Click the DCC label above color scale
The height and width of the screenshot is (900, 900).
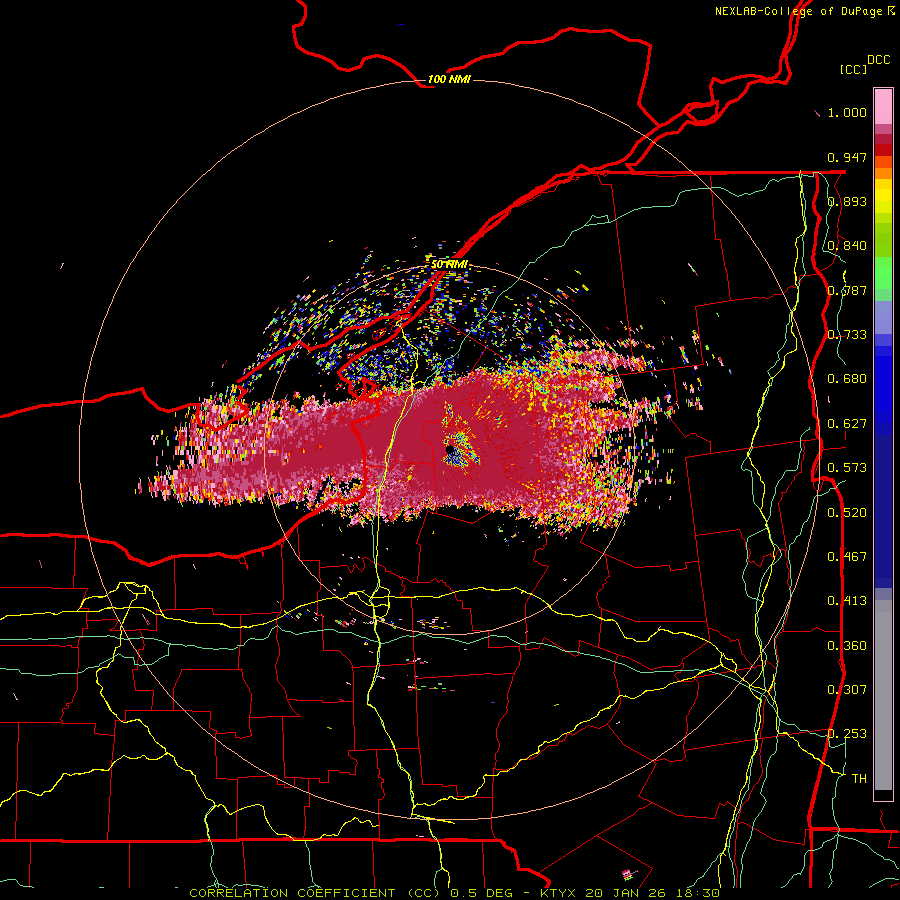[879, 60]
